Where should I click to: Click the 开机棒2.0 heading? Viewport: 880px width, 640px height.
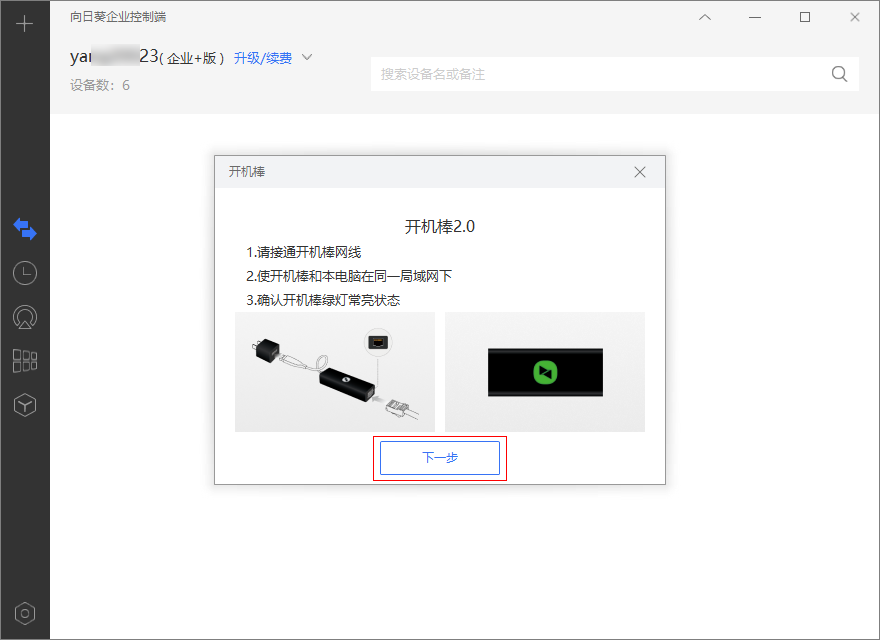[440, 227]
